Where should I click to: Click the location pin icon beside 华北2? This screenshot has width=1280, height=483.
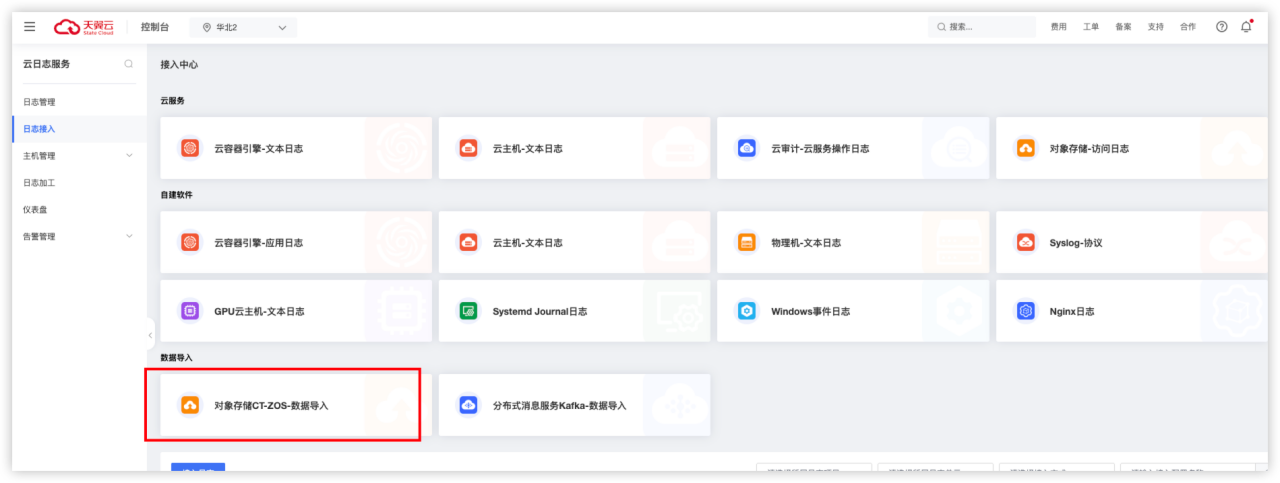207,27
